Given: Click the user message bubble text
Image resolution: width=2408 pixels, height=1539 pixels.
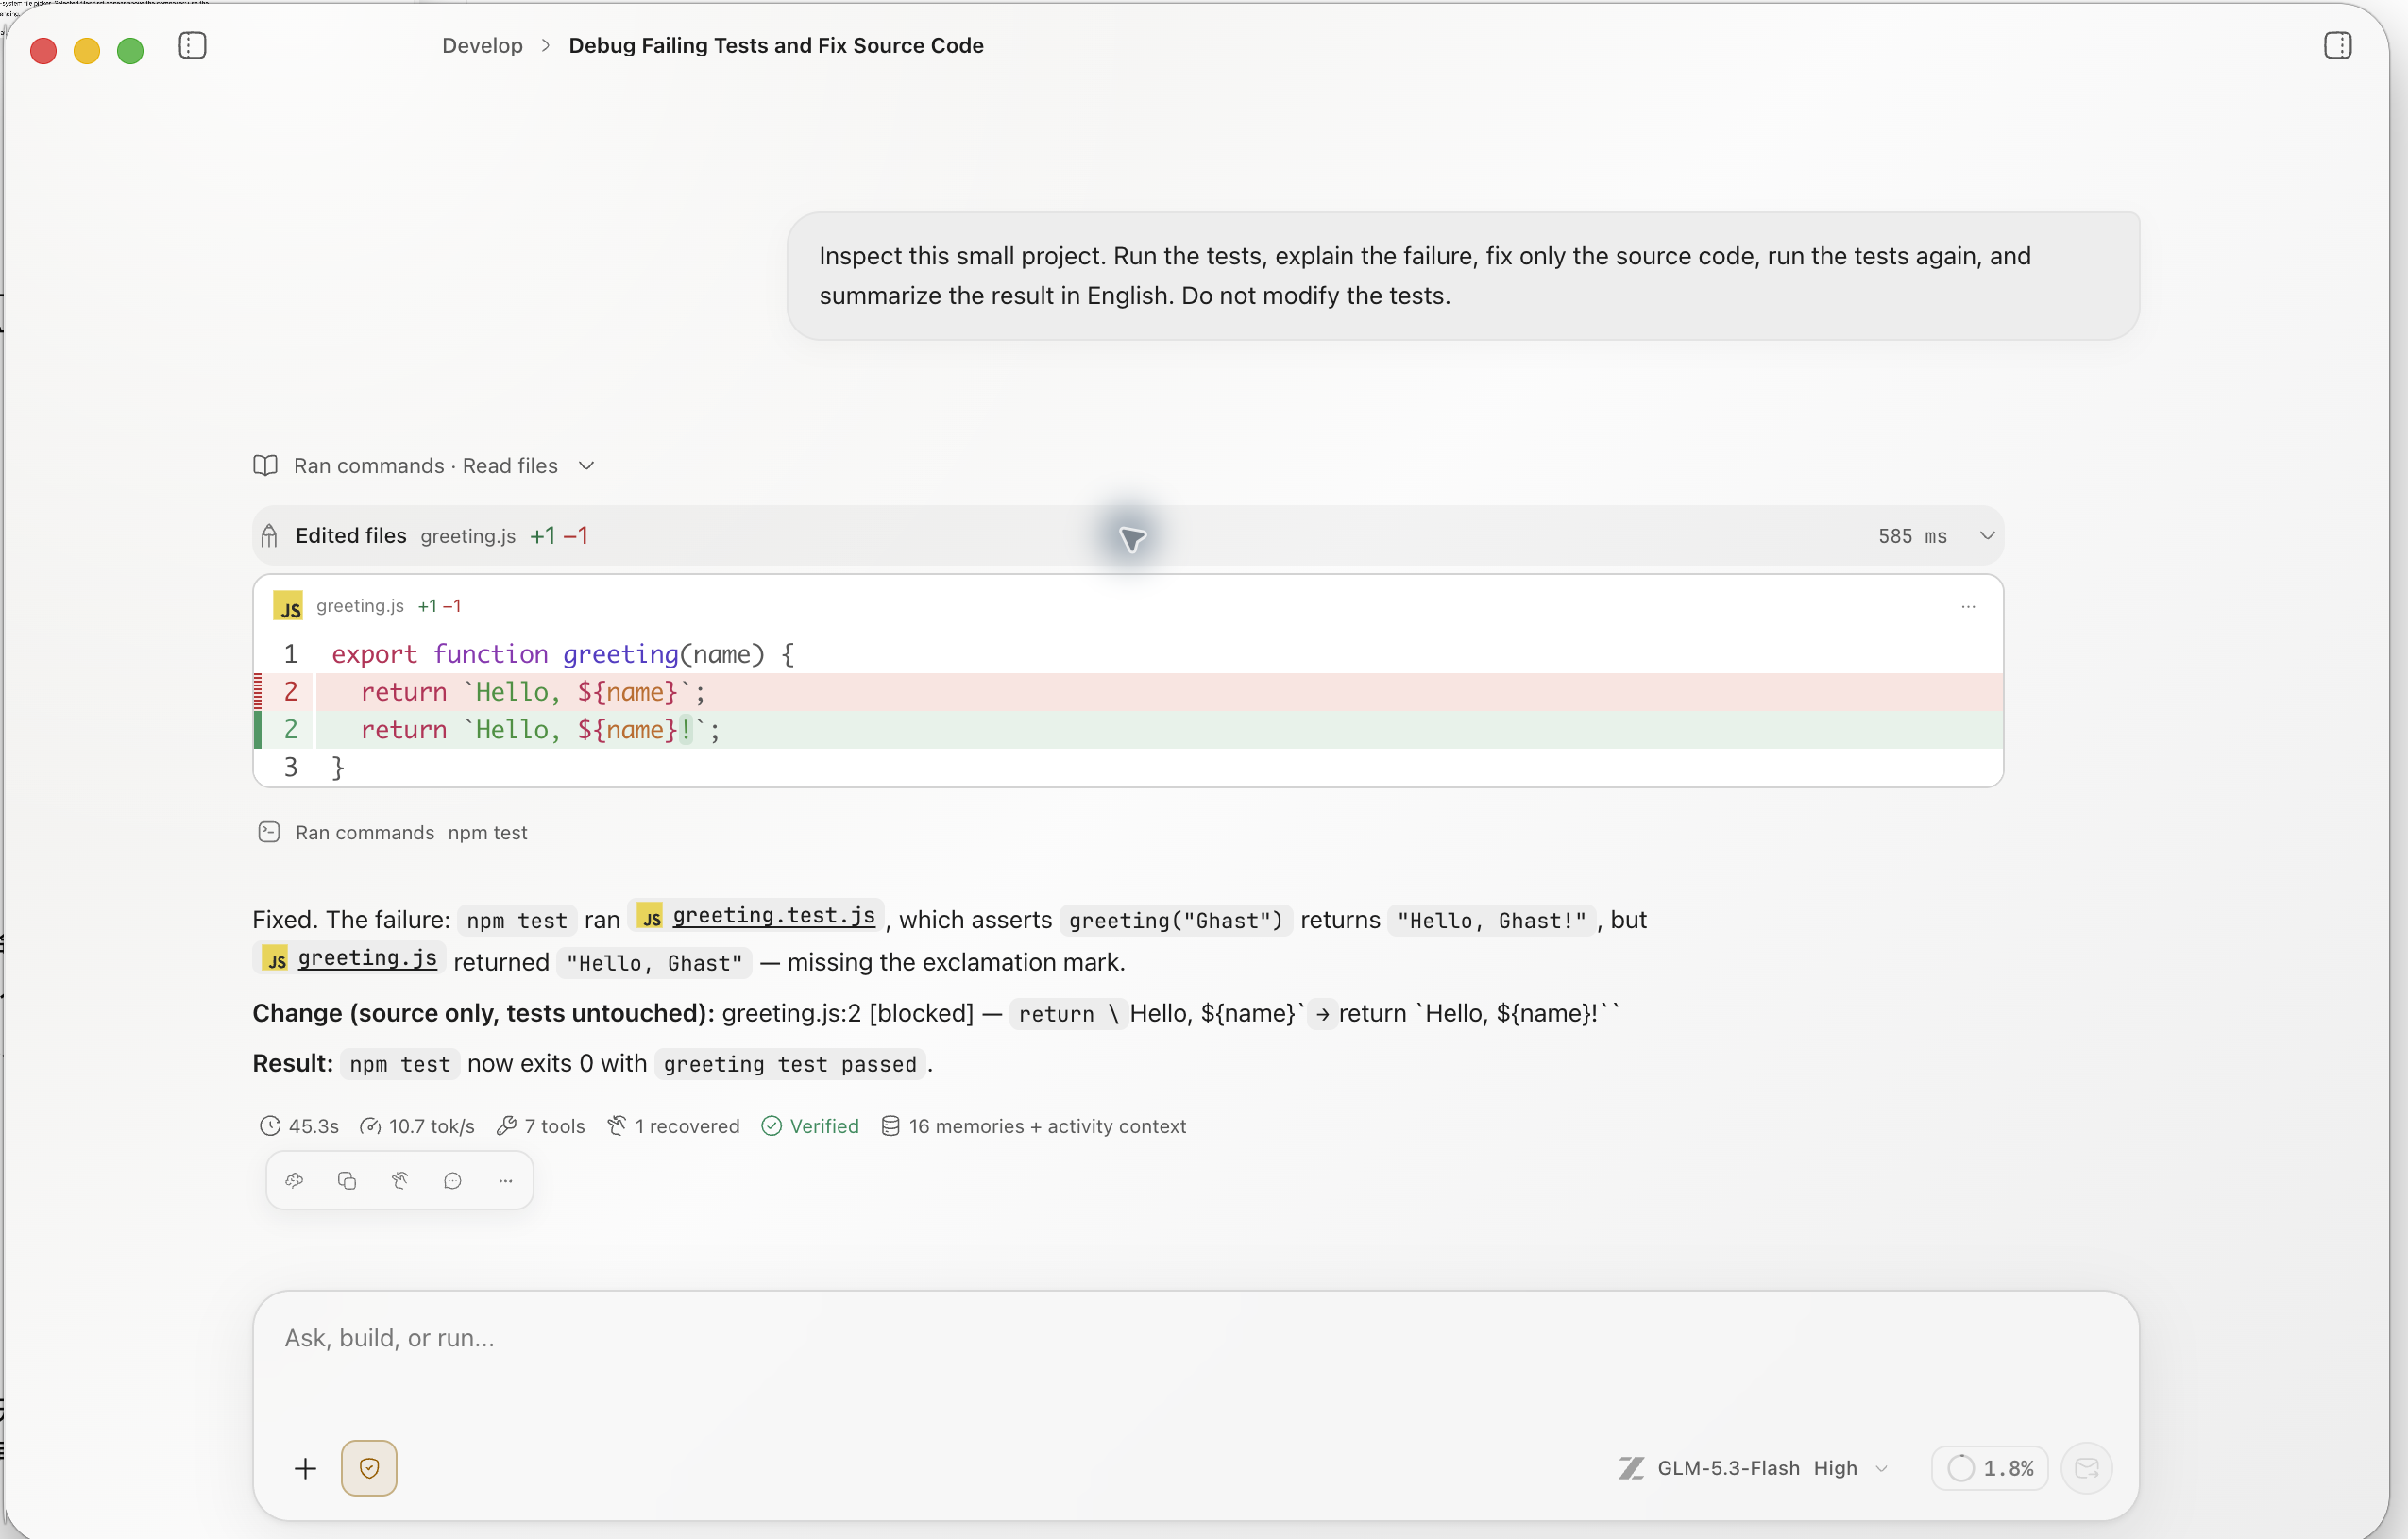Looking at the screenshot, I should click(1425, 276).
